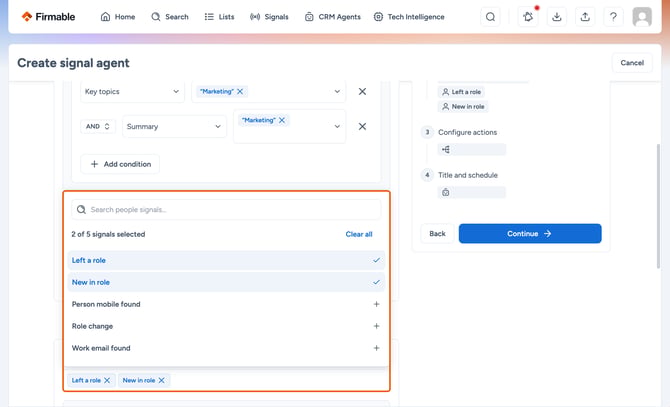670x407 pixels.
Task: Open the notifications bell
Action: (528, 17)
